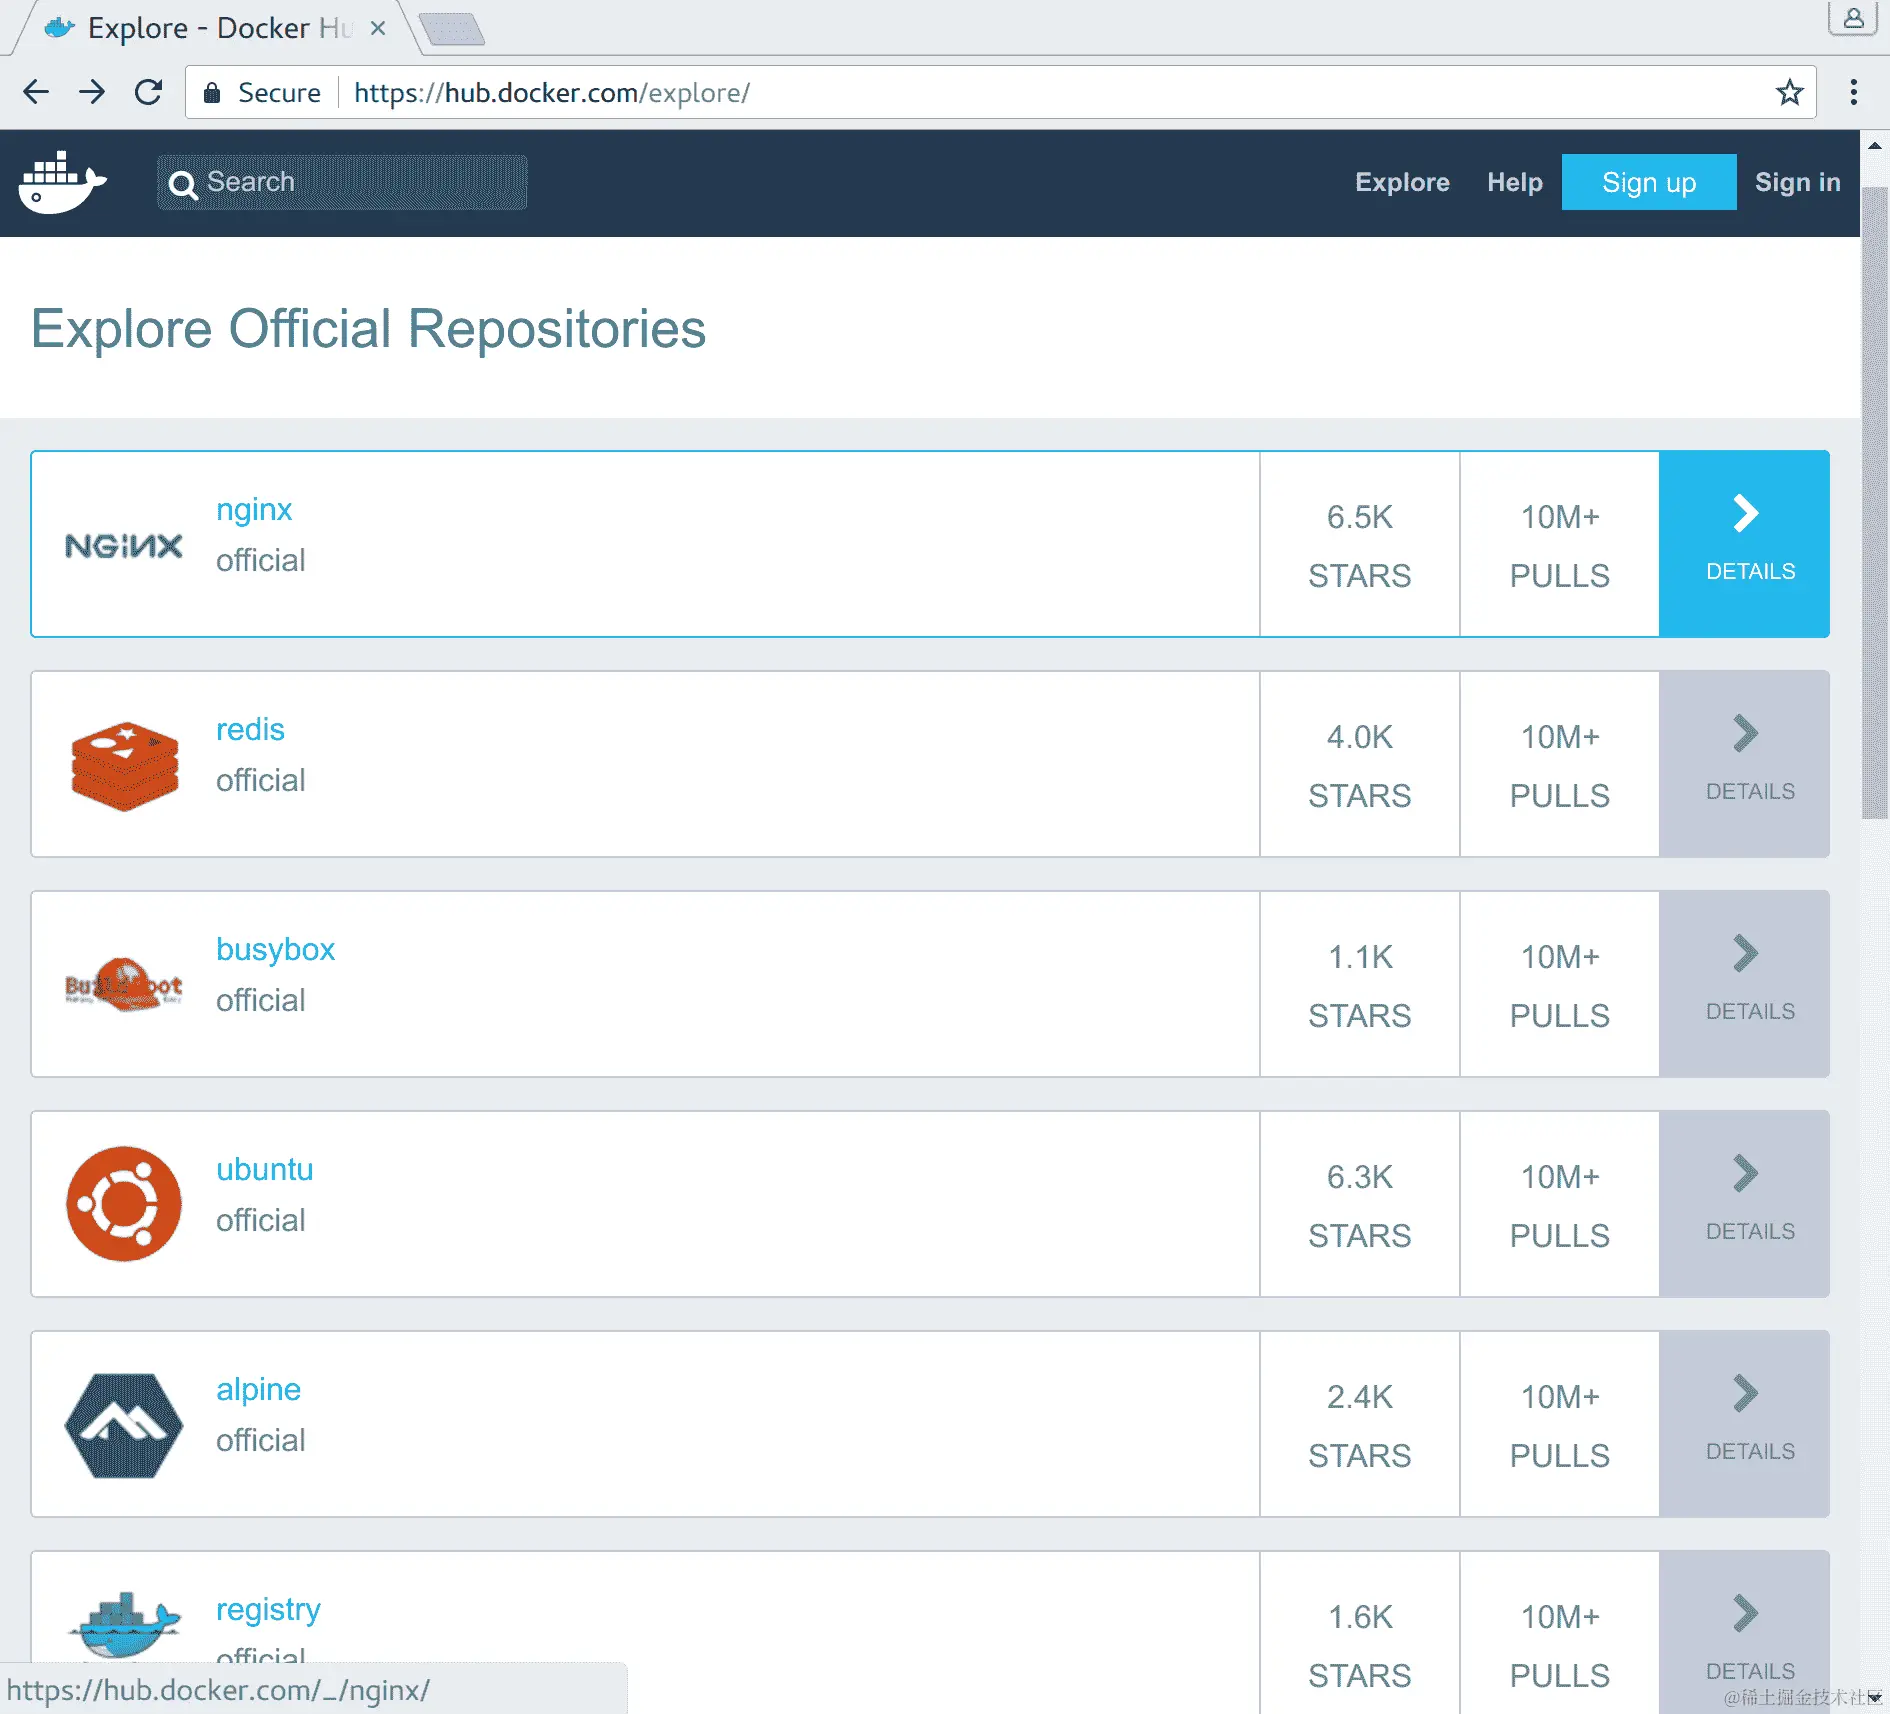Click the Ubuntu circle logo
This screenshot has width=1890, height=1714.
(124, 1204)
